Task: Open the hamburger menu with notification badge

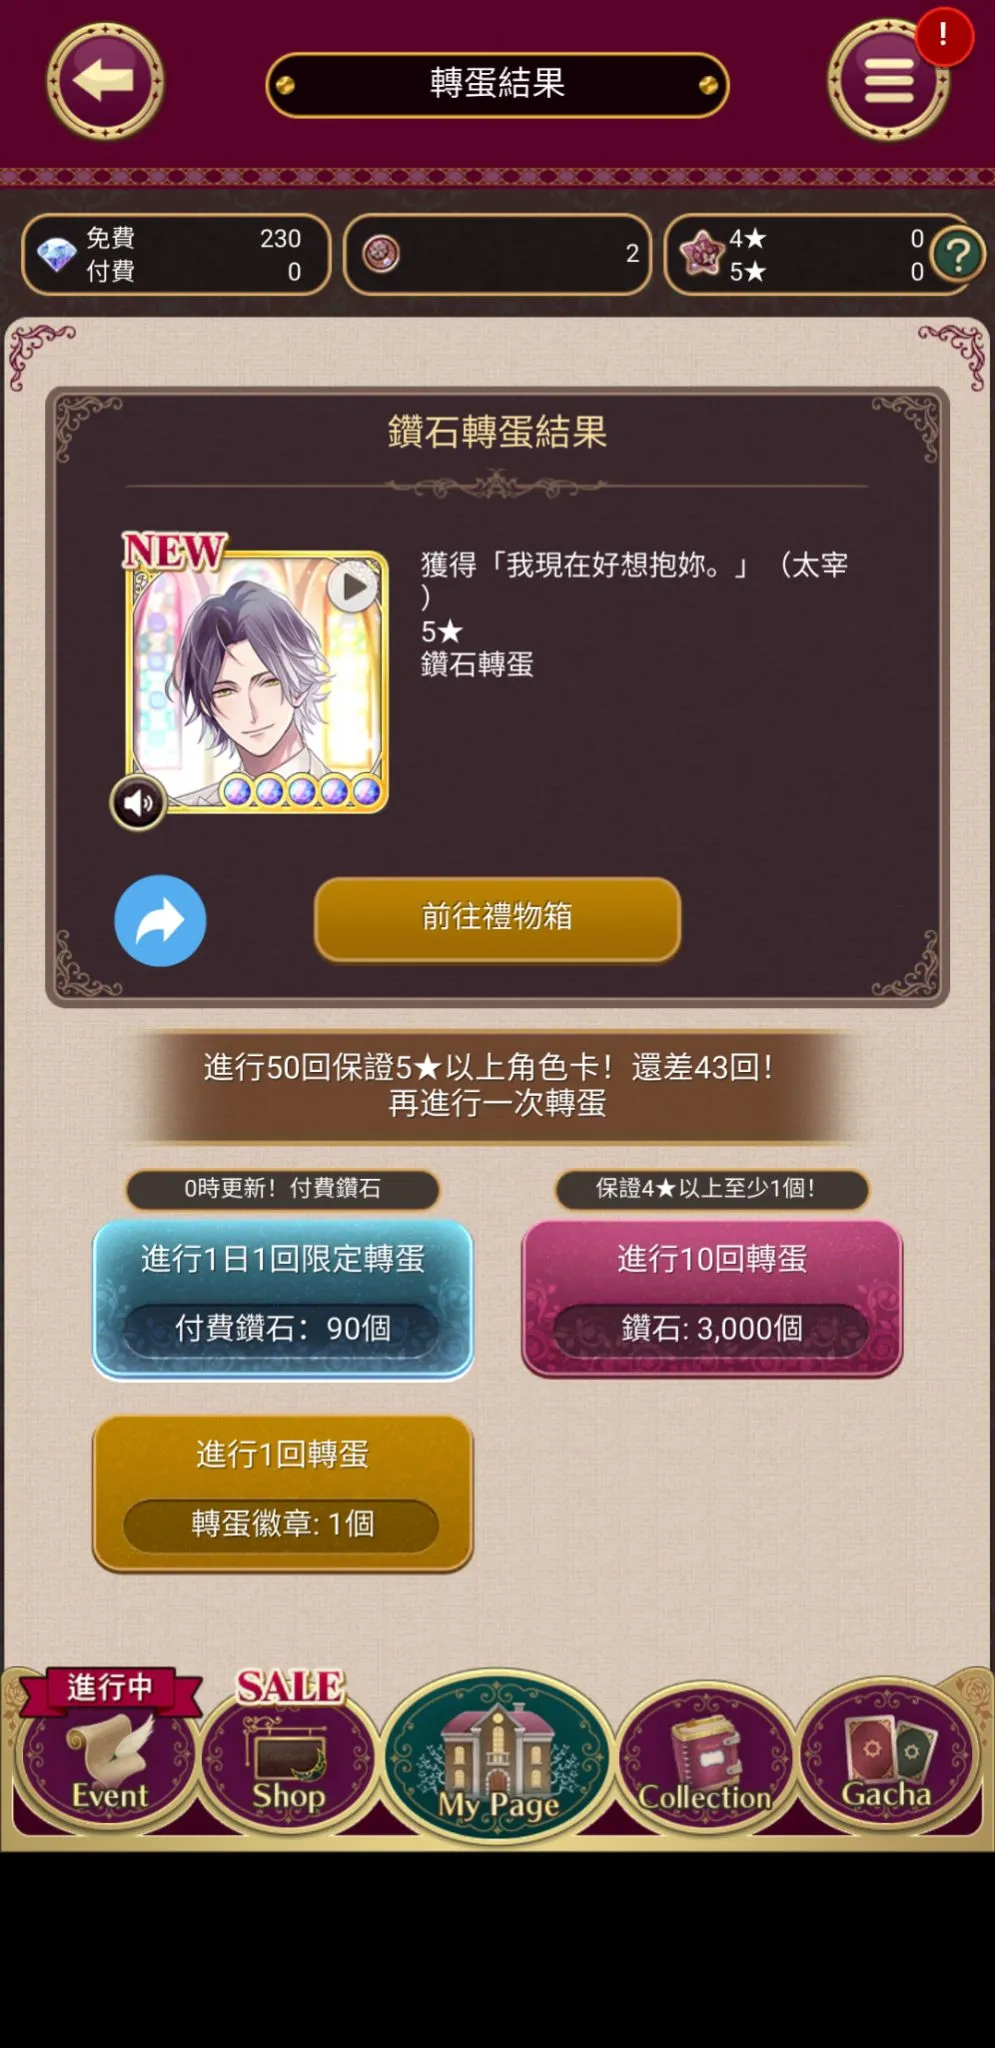Action: 889,81
